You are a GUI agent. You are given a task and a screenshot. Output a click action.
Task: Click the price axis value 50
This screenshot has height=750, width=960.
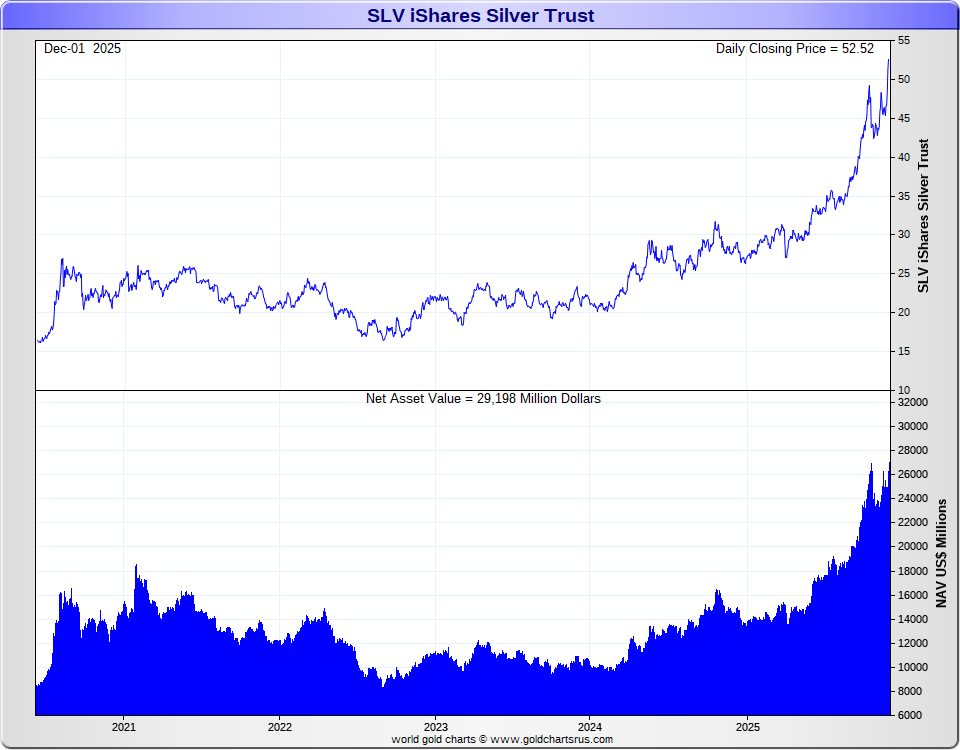click(x=904, y=80)
